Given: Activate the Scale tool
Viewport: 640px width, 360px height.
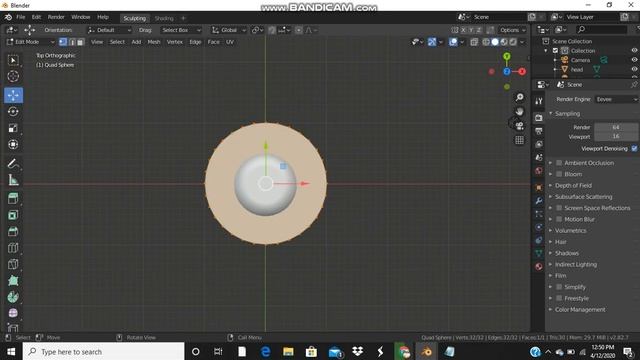Looking at the screenshot, I should click(x=13, y=128).
